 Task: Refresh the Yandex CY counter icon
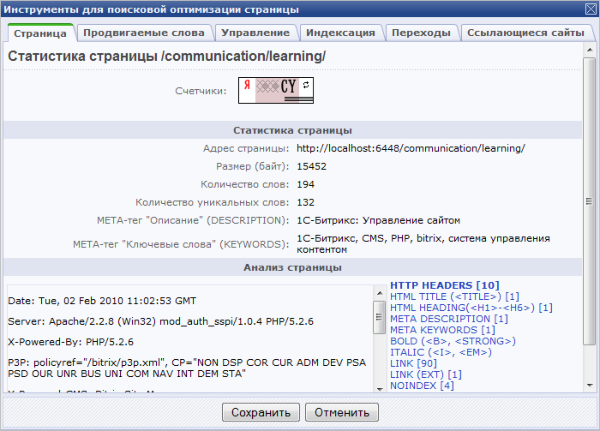[x=306, y=85]
